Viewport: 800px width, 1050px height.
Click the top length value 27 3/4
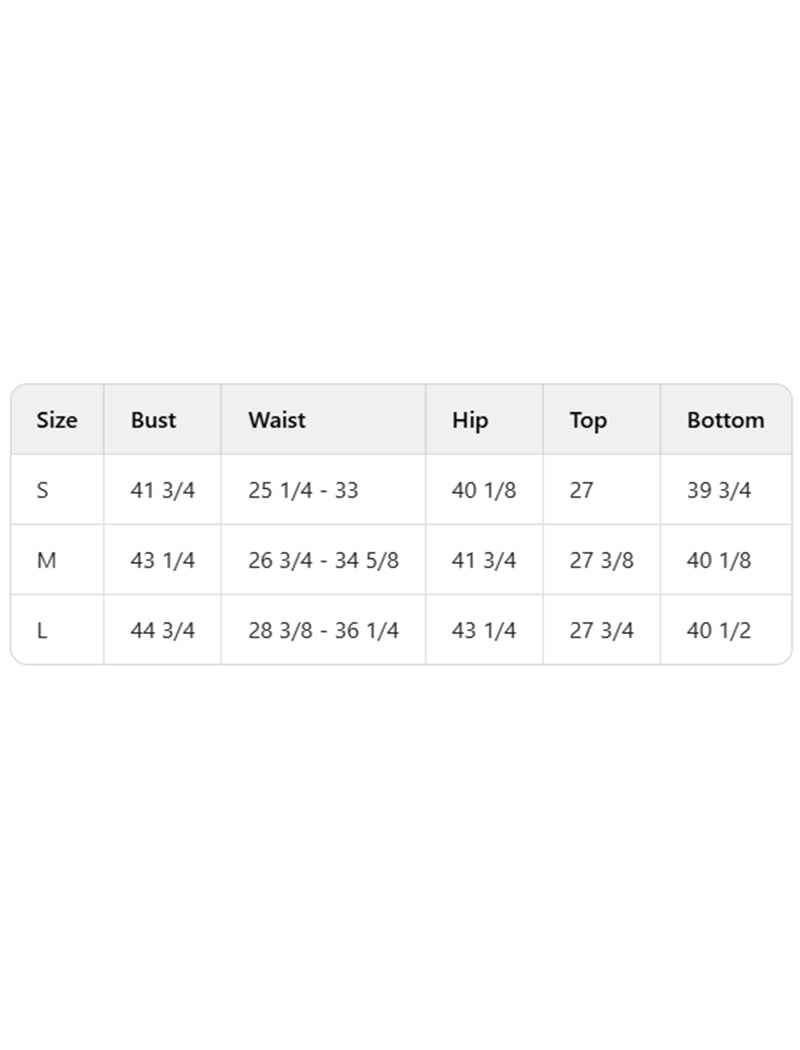pos(601,630)
